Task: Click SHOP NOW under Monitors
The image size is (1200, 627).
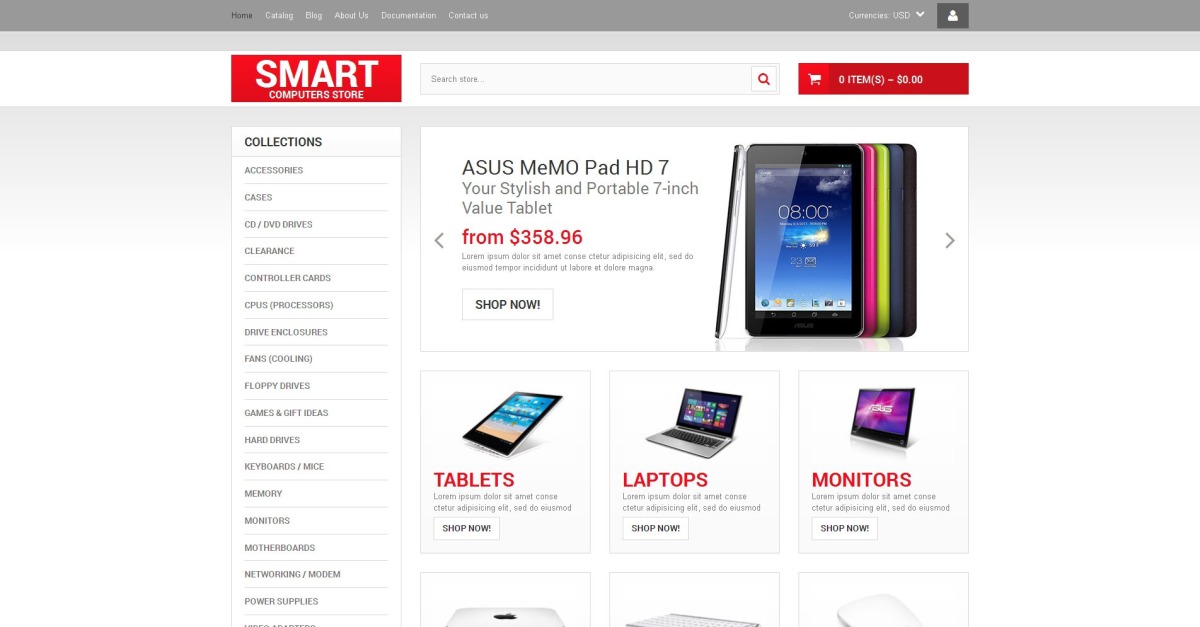Action: pos(844,528)
